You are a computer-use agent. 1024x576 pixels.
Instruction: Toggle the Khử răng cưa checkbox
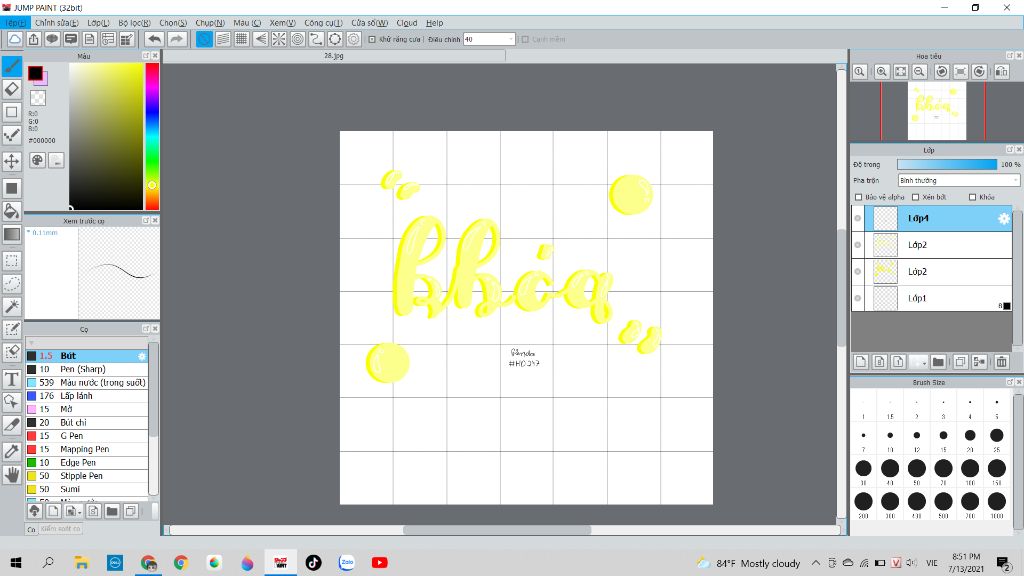pyautogui.click(x=372, y=39)
